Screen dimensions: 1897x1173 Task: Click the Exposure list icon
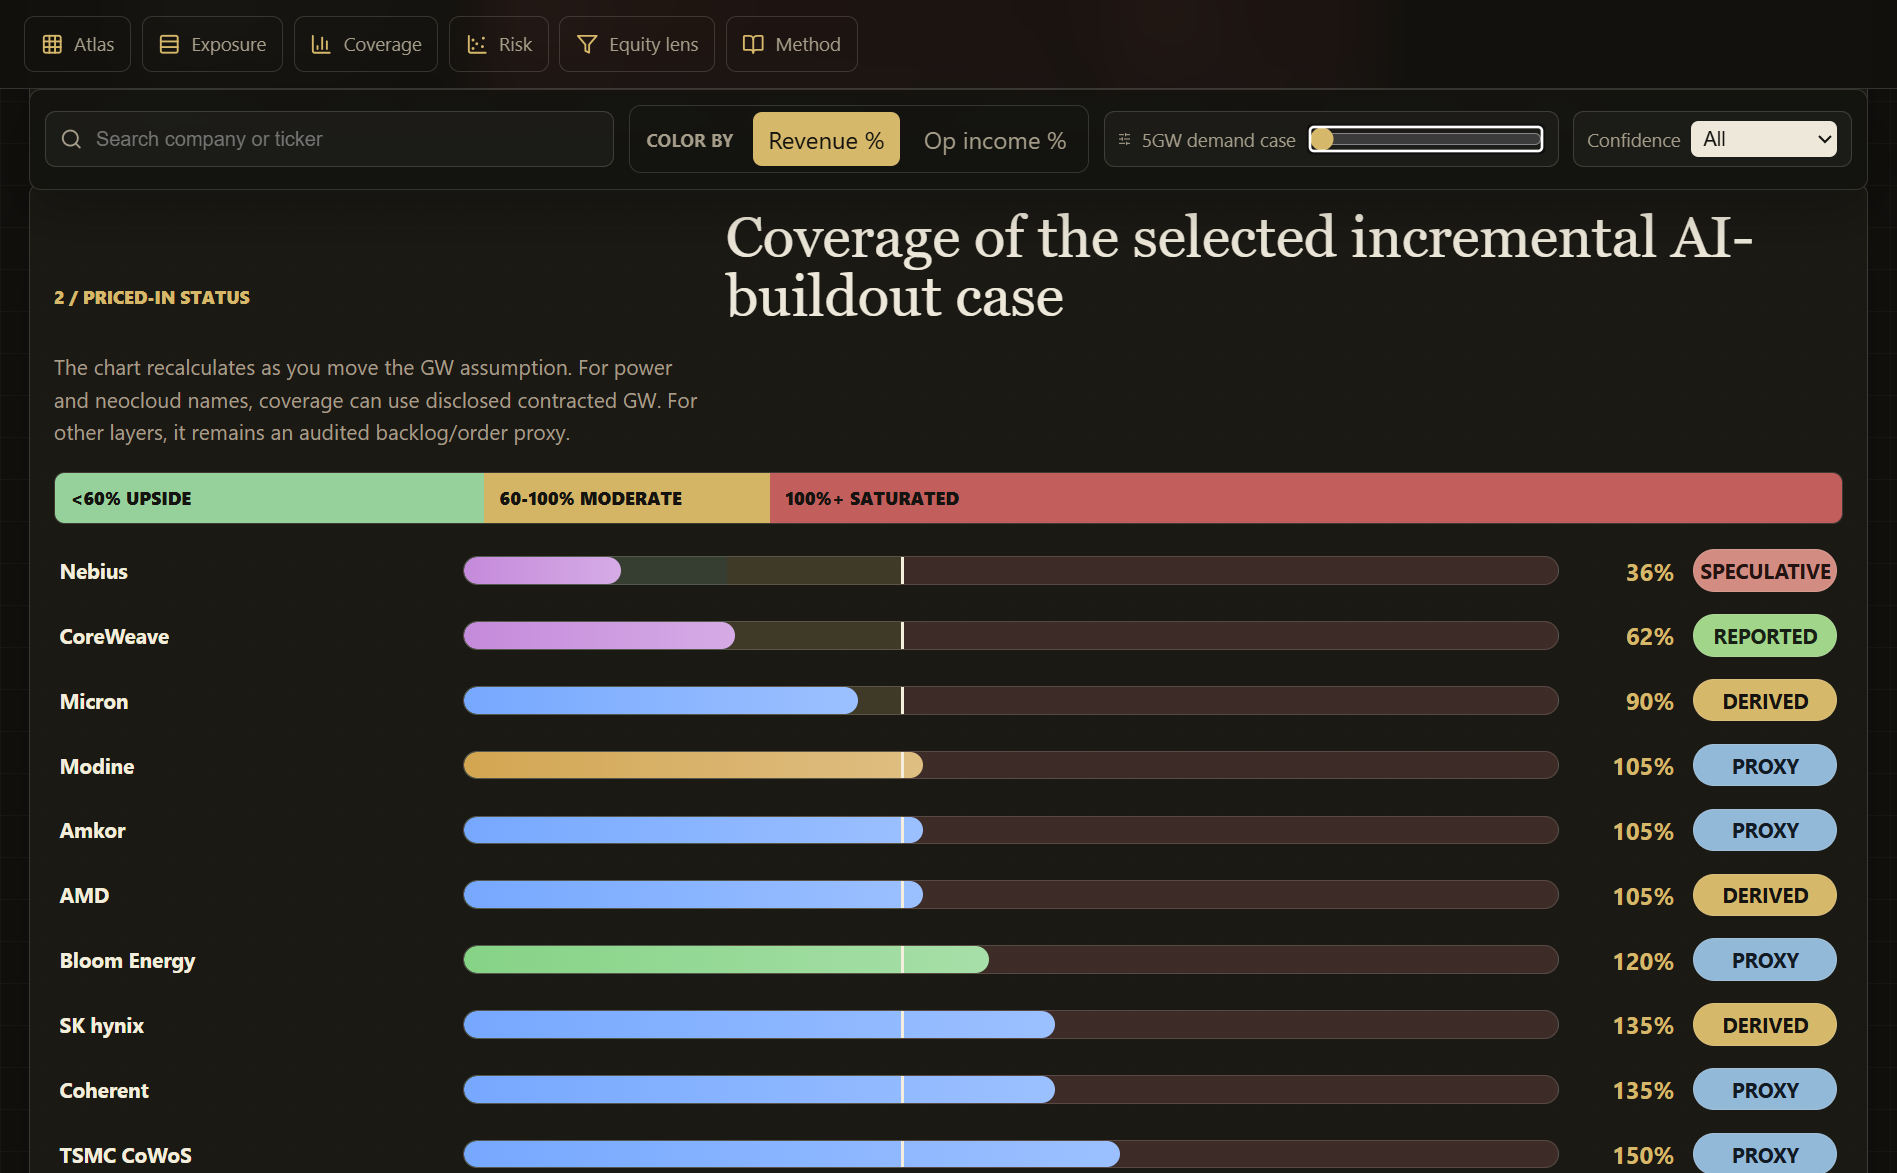point(169,44)
